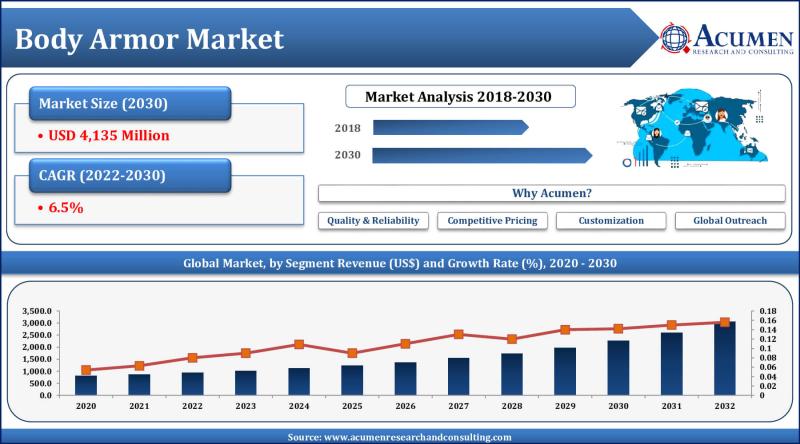
Task: Click the Customization box
Action: [611, 220]
